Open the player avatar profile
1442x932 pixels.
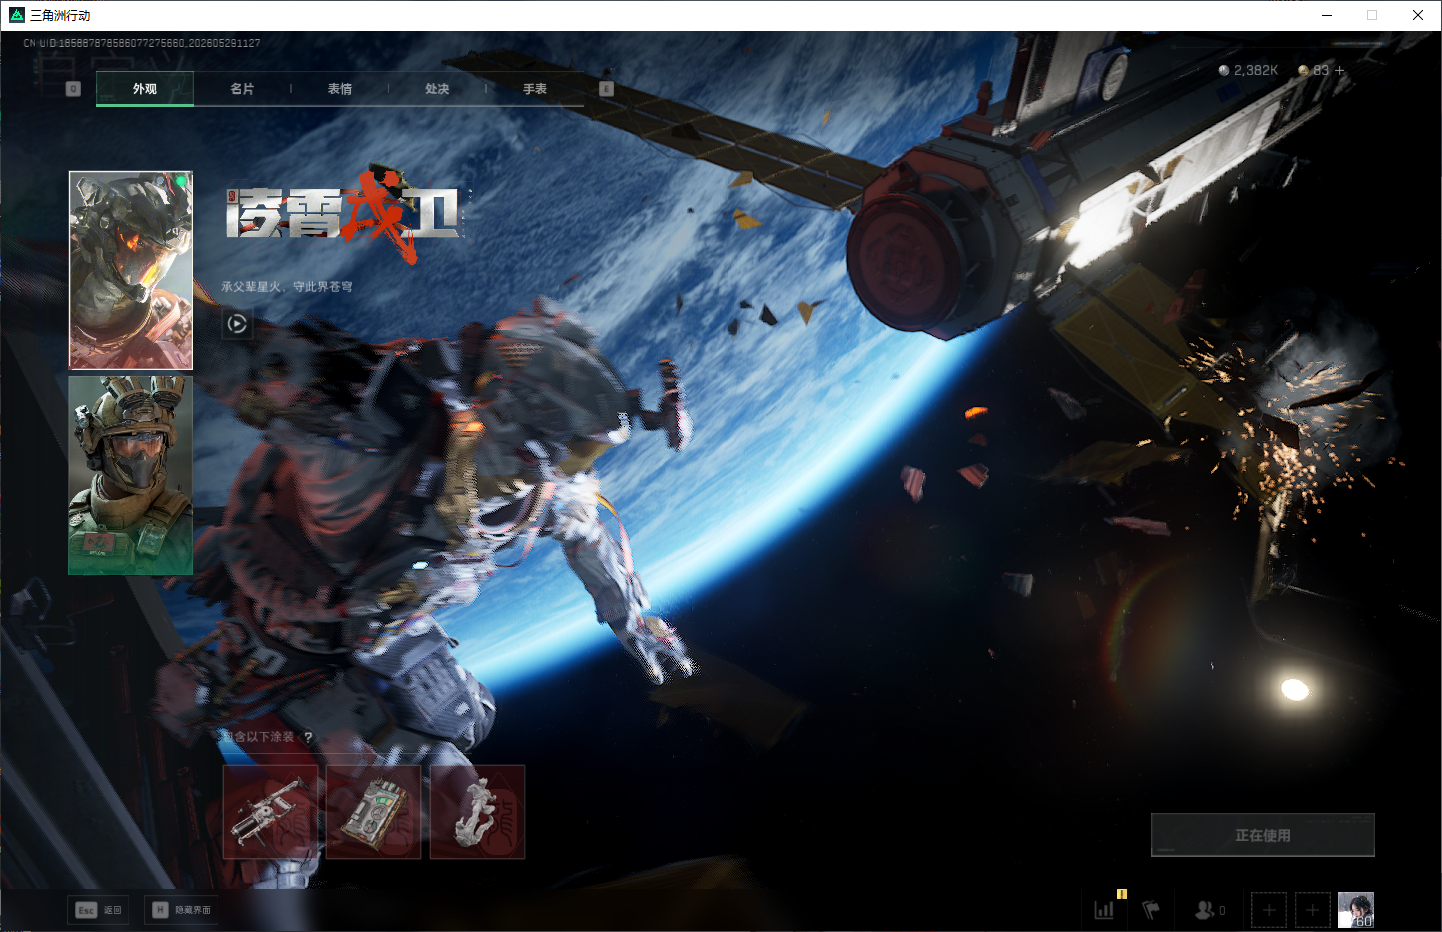1356,910
